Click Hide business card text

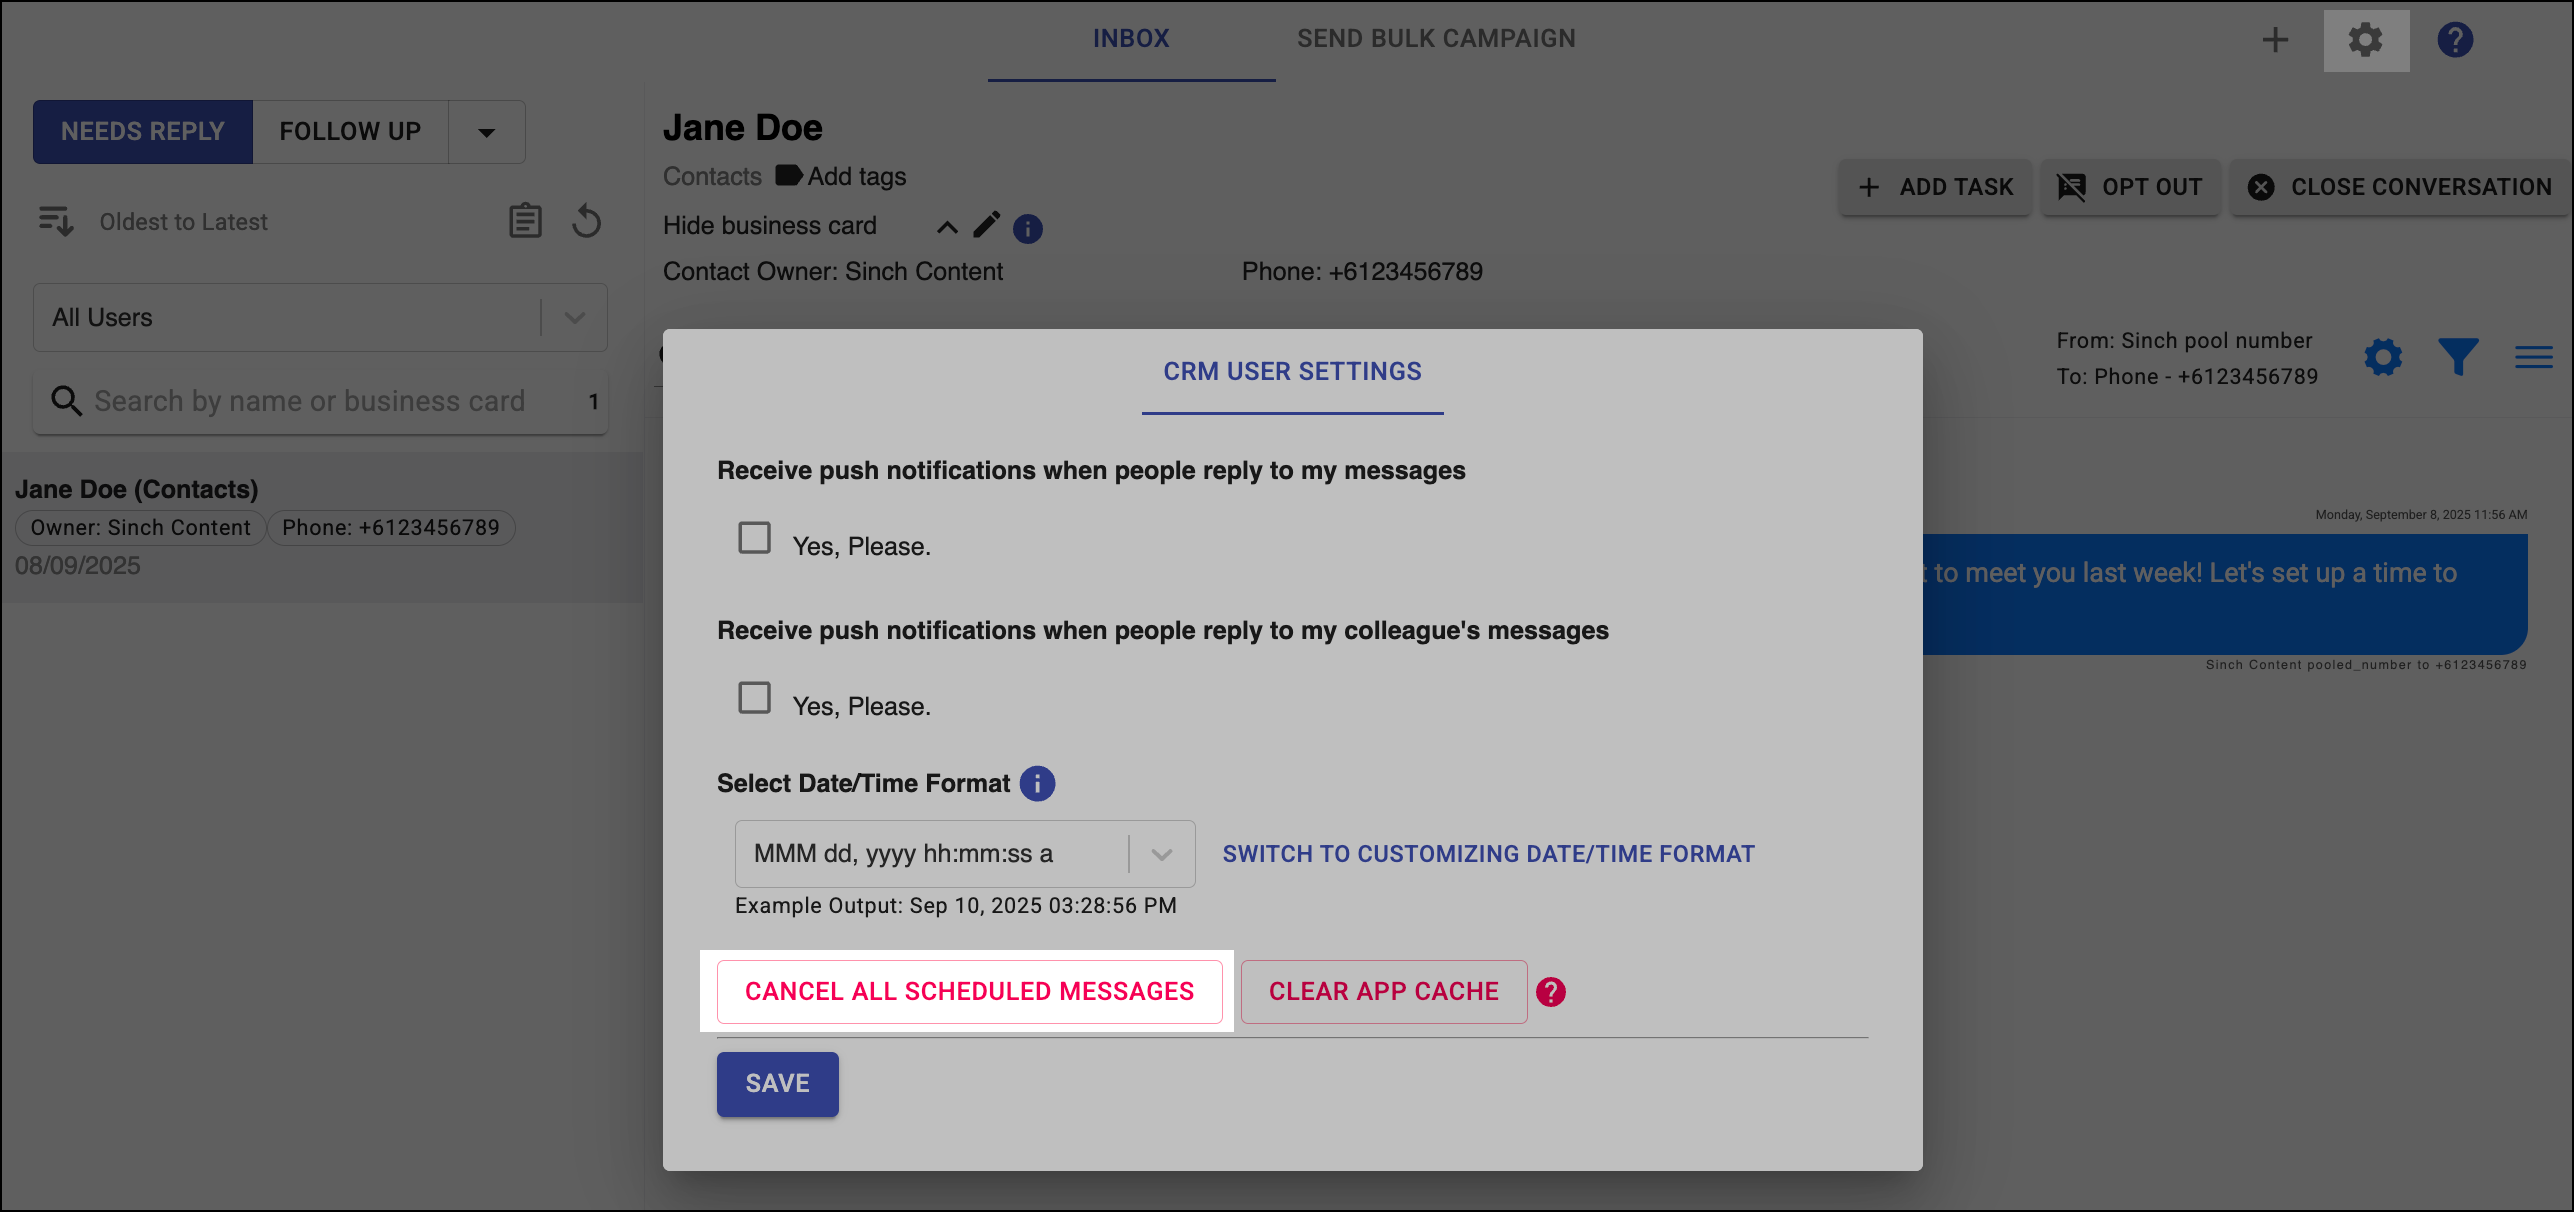[769, 226]
